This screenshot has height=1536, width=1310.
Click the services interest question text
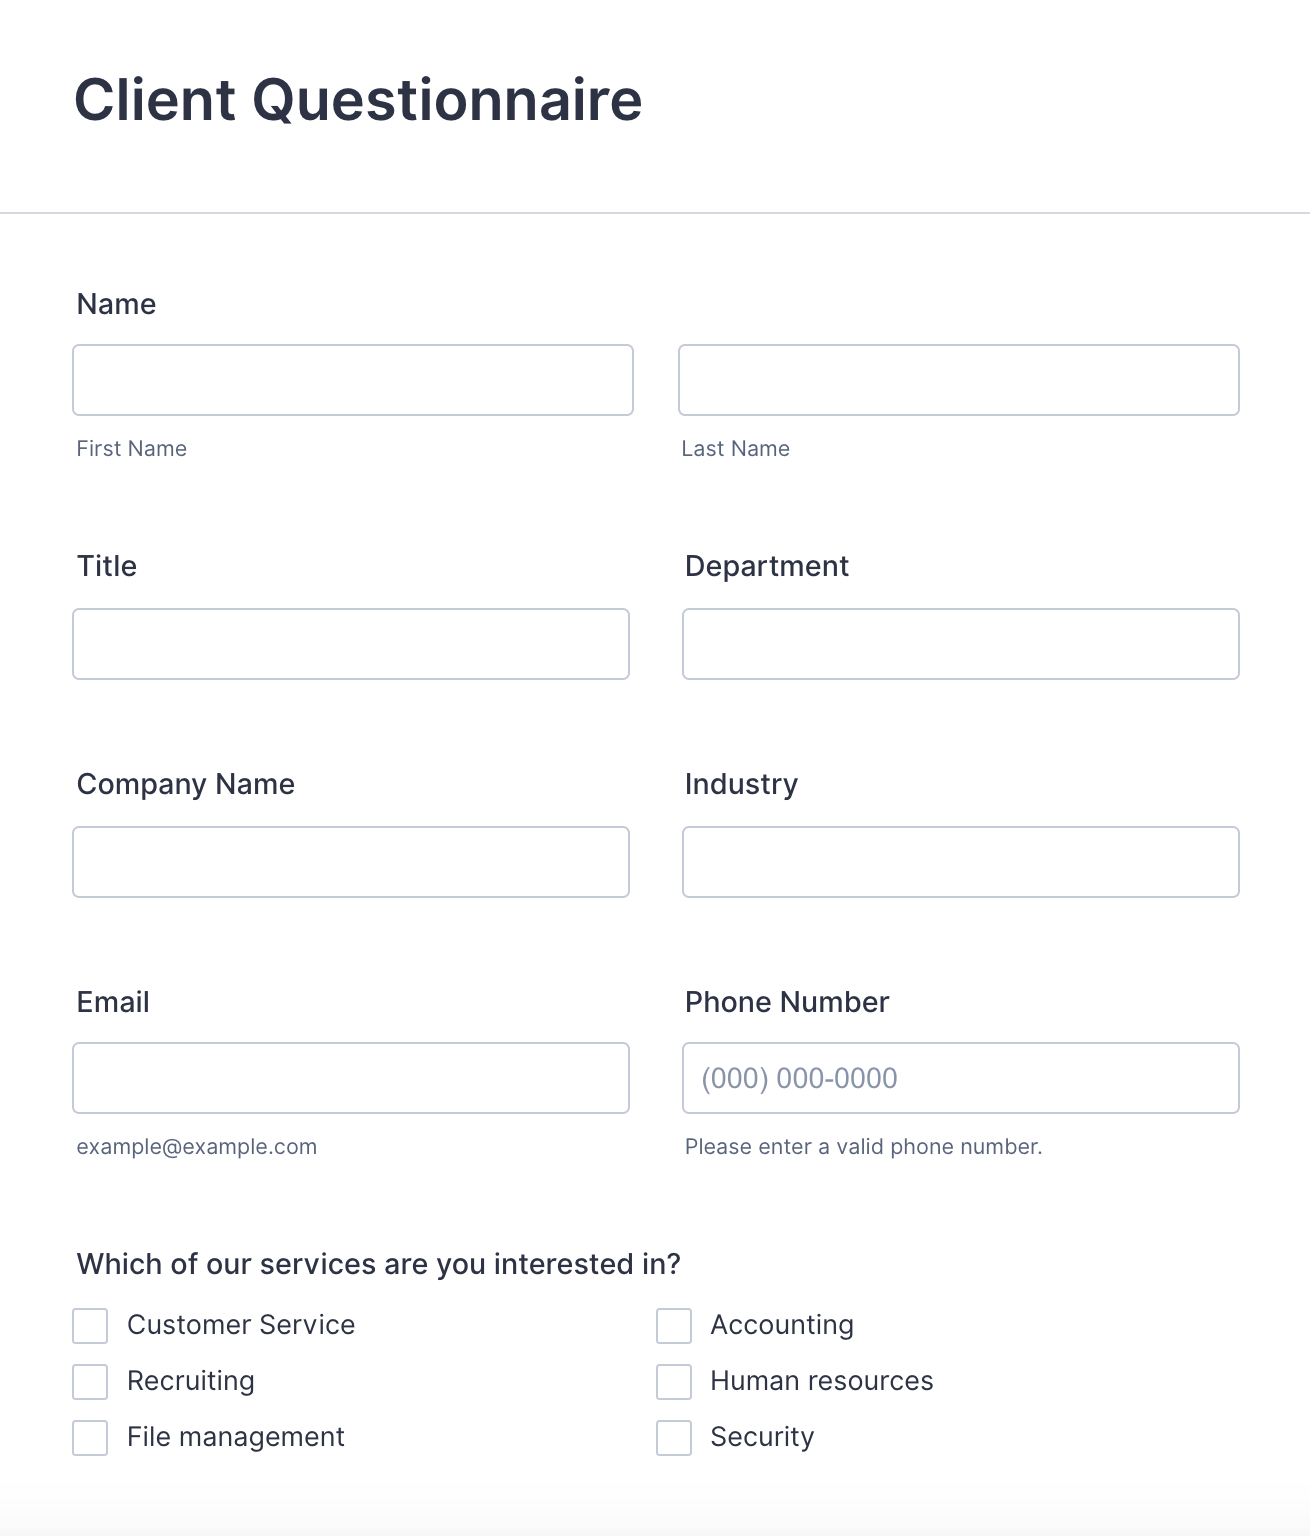pyautogui.click(x=378, y=1264)
